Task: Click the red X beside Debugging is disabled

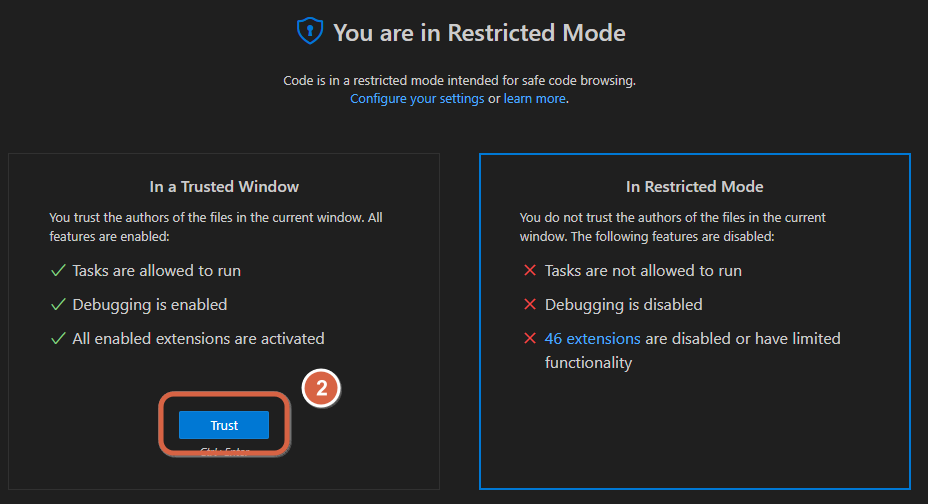Action: [530, 304]
